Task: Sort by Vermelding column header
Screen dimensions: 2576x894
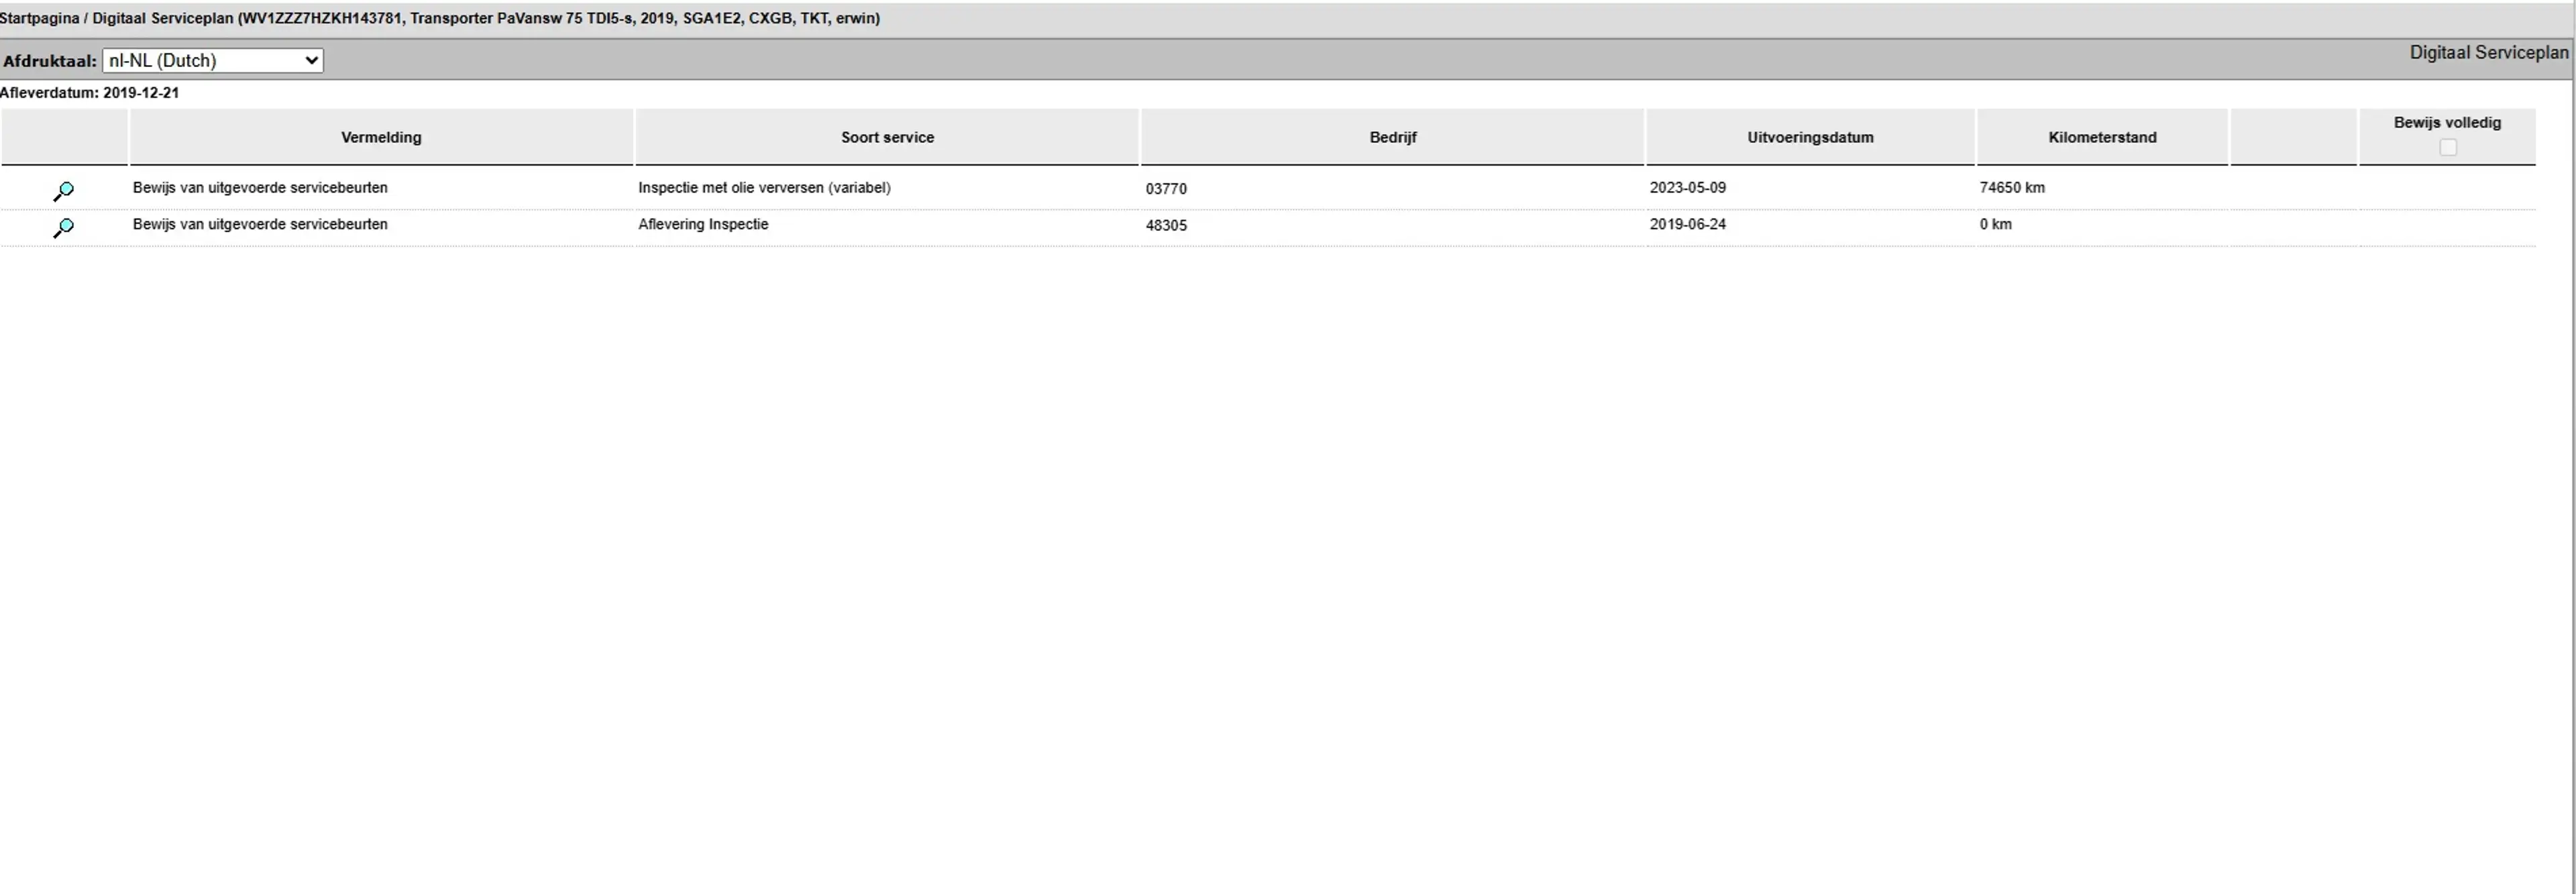Action: click(x=381, y=137)
